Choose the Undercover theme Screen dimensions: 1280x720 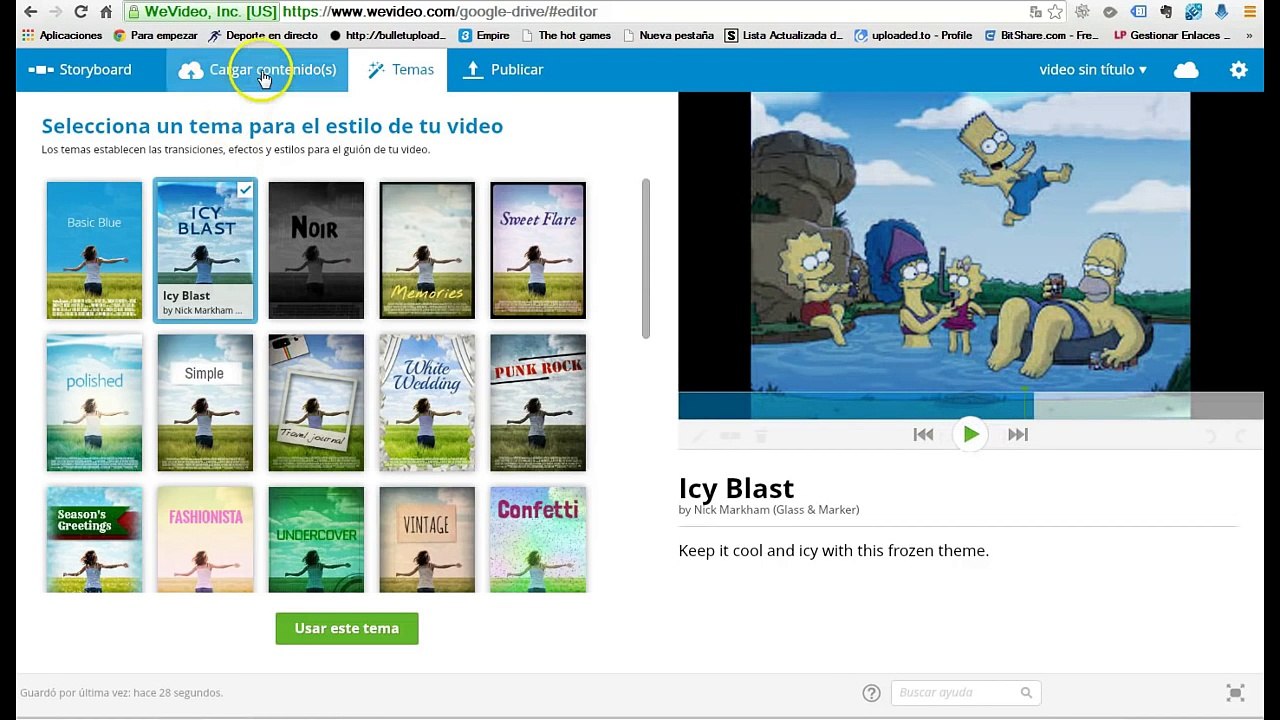point(316,540)
